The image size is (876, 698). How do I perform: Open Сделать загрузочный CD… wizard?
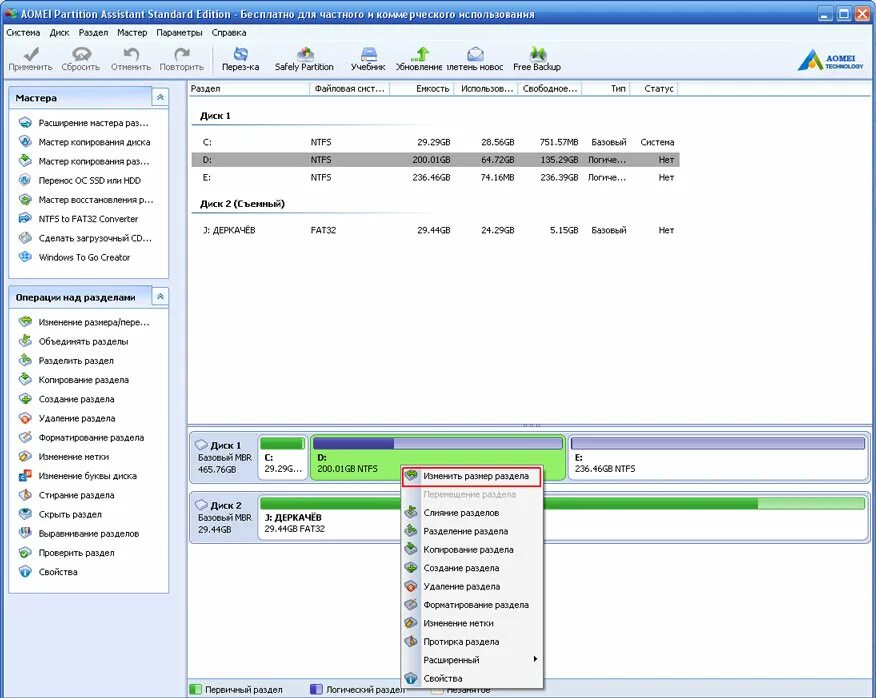click(x=95, y=238)
